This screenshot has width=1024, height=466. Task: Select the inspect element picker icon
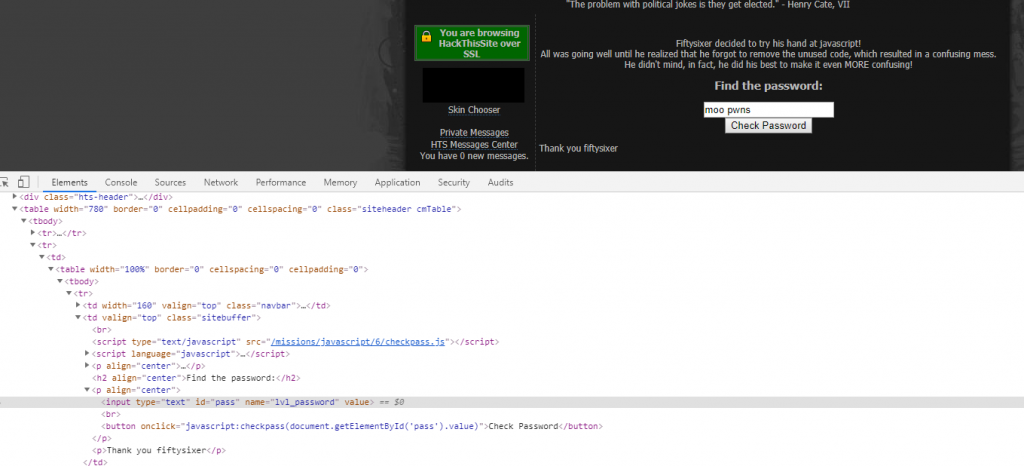point(5,182)
